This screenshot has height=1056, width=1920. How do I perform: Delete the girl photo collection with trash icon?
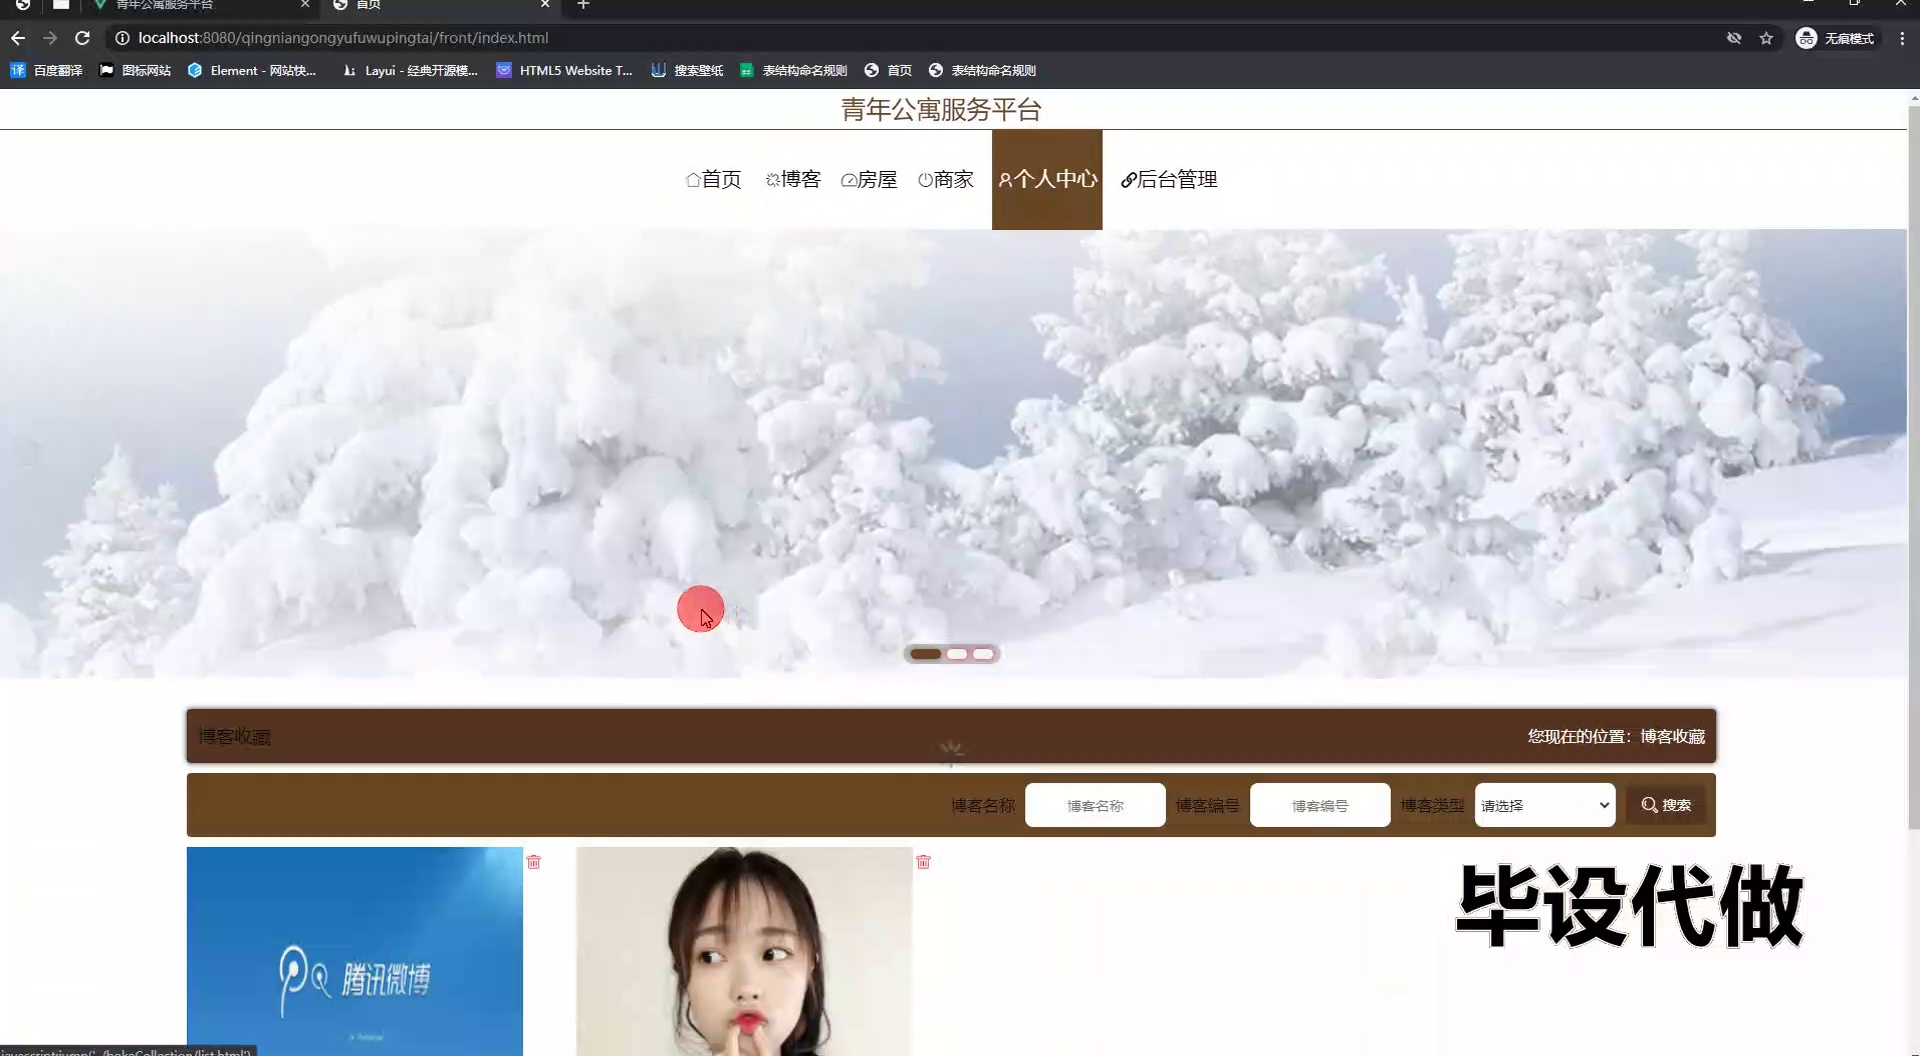click(x=923, y=862)
